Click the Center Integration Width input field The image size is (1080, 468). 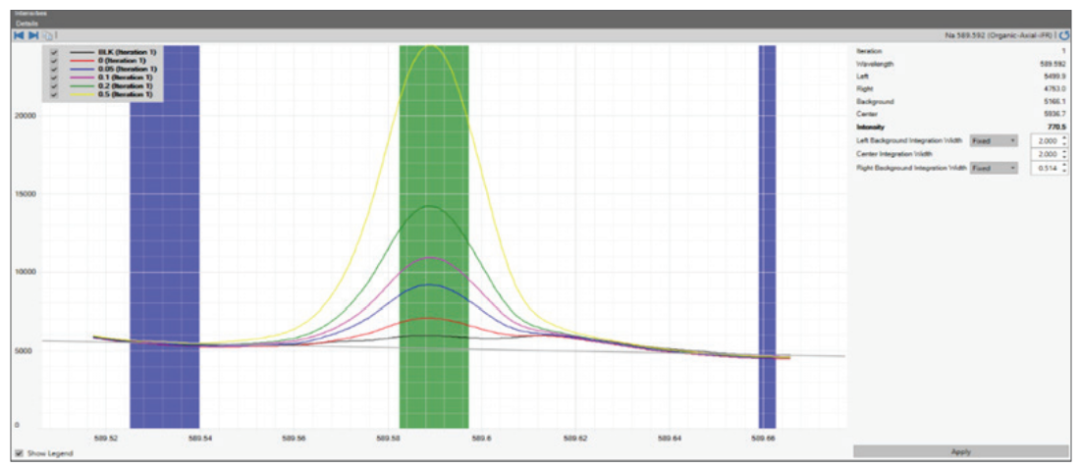click(1043, 155)
